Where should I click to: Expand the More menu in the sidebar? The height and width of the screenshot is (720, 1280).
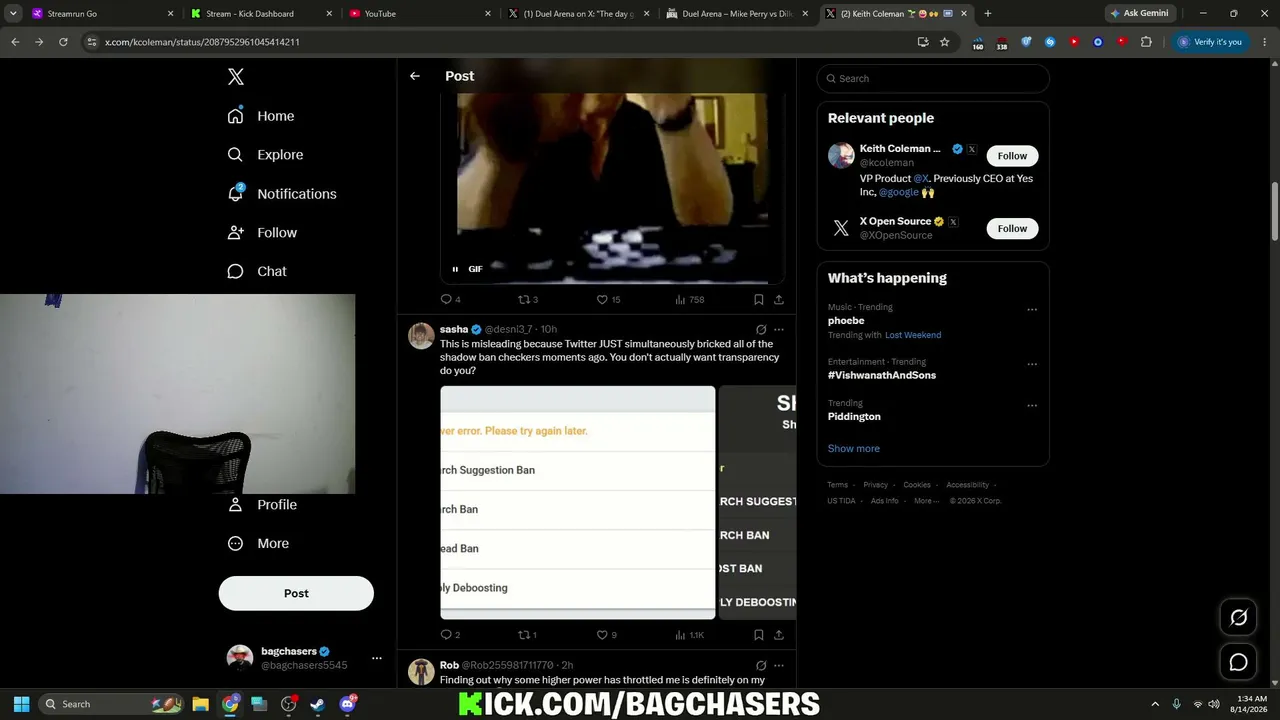point(258,544)
